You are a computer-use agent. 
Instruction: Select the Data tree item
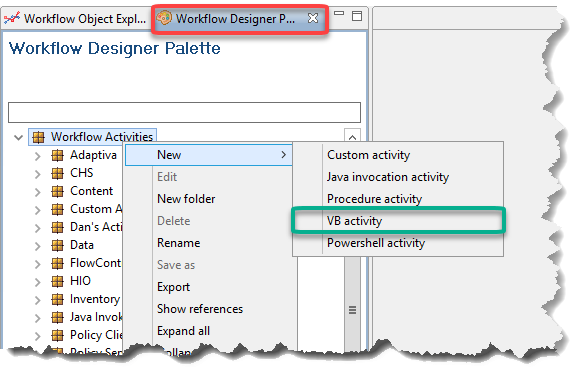point(82,245)
